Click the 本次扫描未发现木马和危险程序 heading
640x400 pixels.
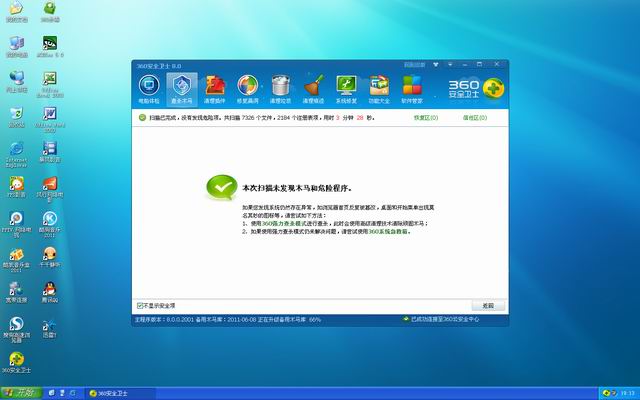point(297,188)
